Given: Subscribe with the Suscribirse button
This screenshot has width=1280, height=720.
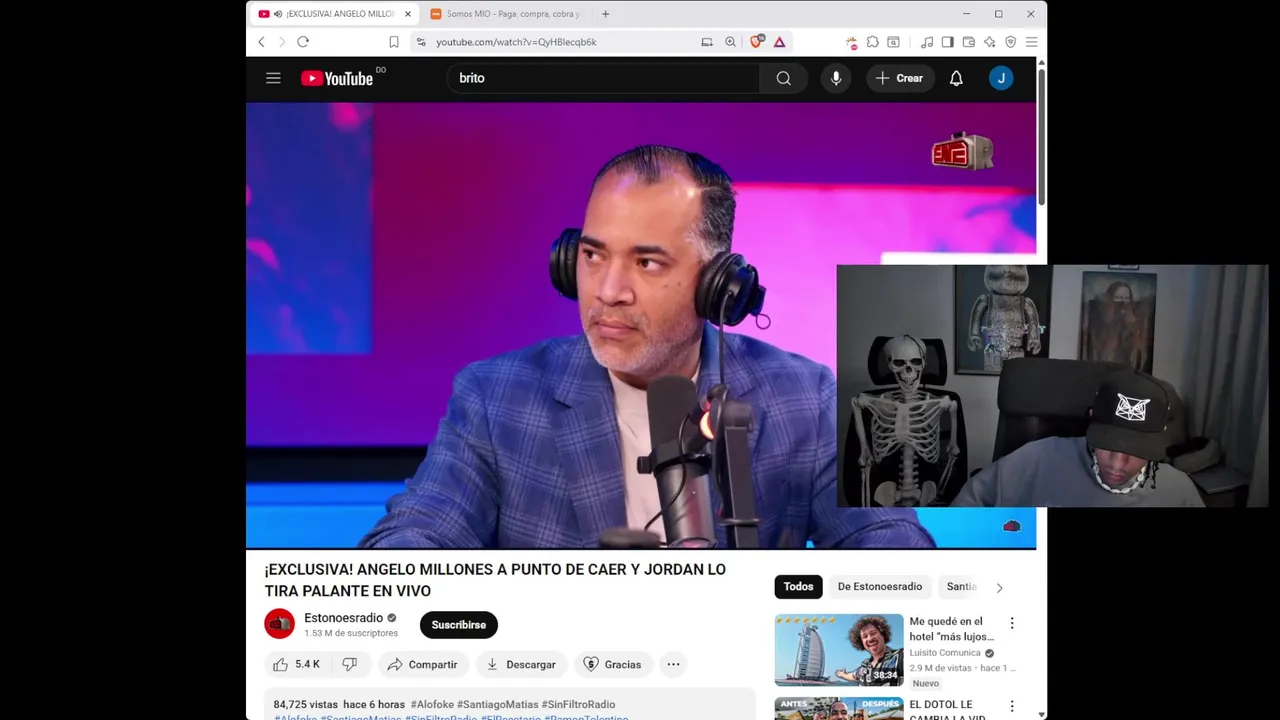Looking at the screenshot, I should tap(459, 625).
